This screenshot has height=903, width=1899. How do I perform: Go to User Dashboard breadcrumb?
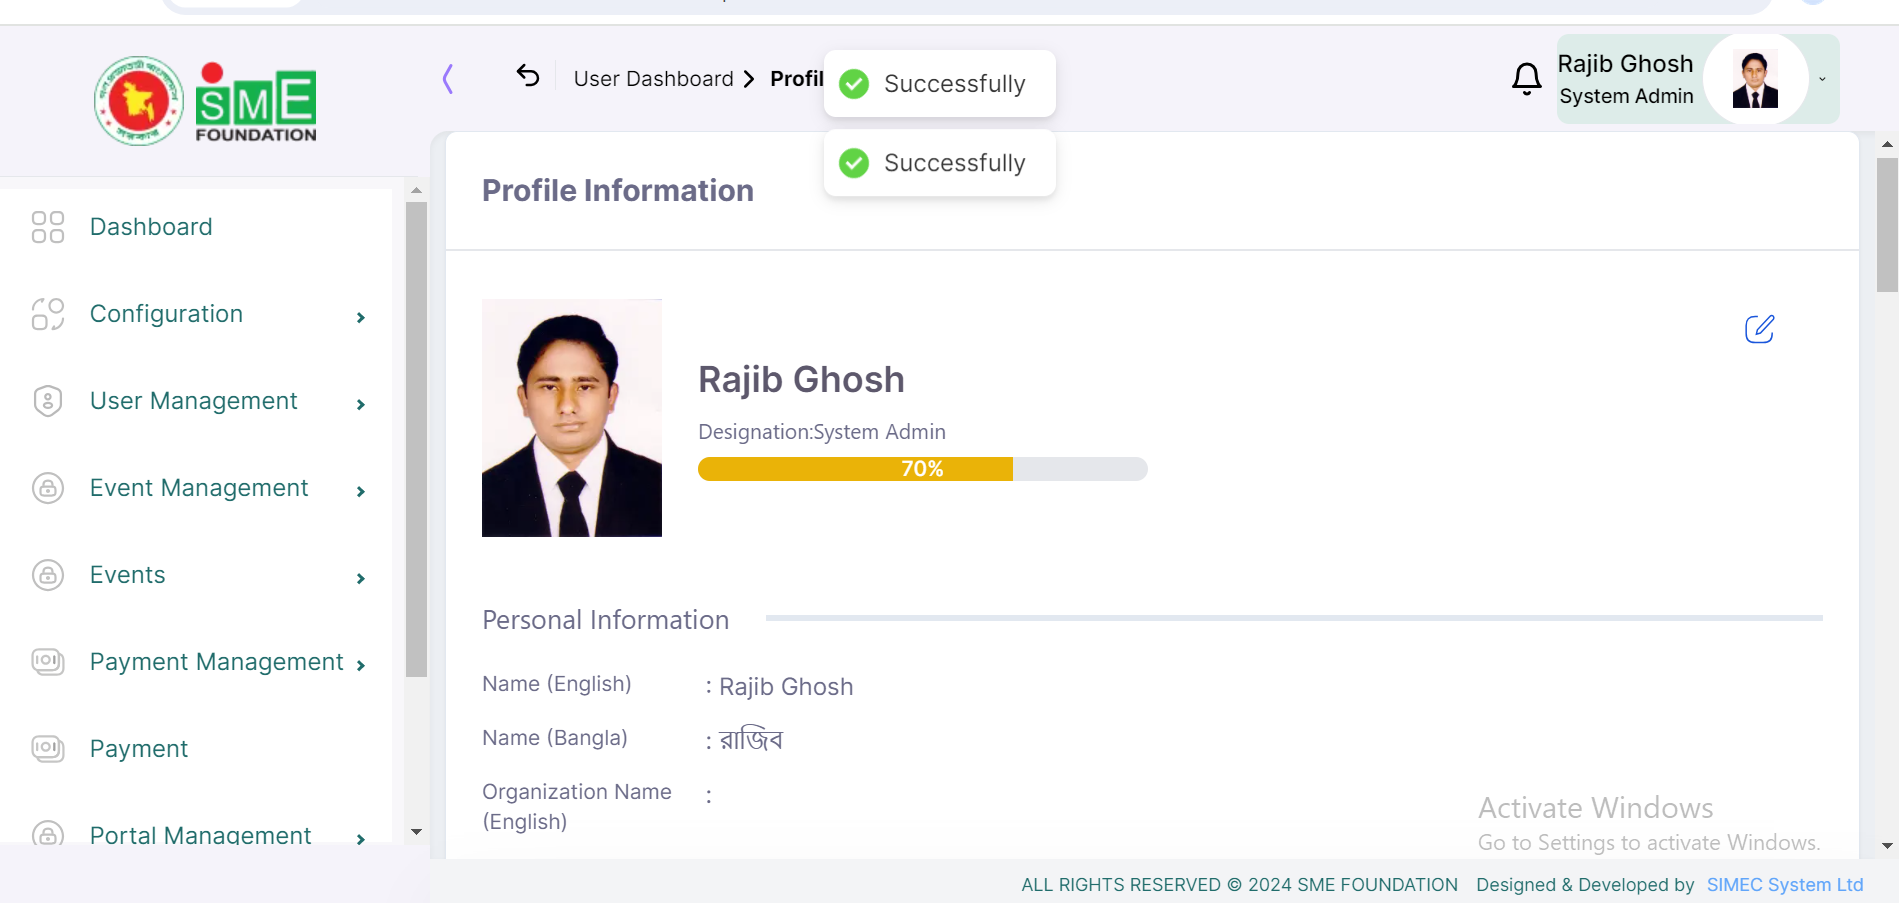(x=654, y=79)
